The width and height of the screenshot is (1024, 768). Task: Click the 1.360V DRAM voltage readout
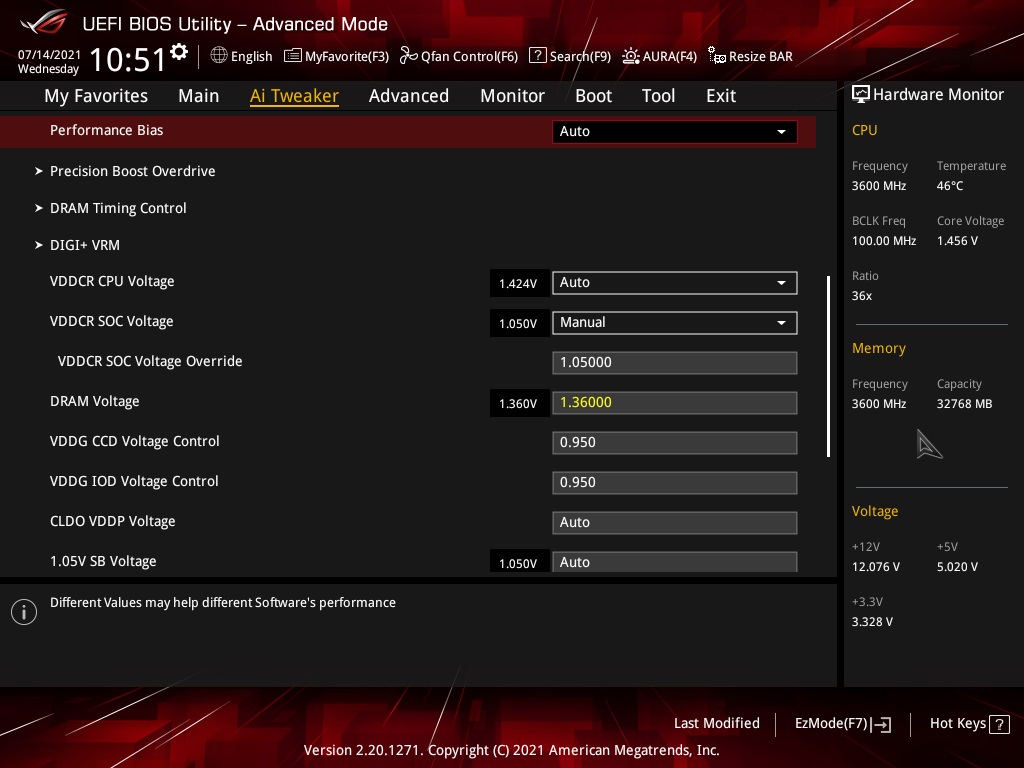[x=519, y=404]
